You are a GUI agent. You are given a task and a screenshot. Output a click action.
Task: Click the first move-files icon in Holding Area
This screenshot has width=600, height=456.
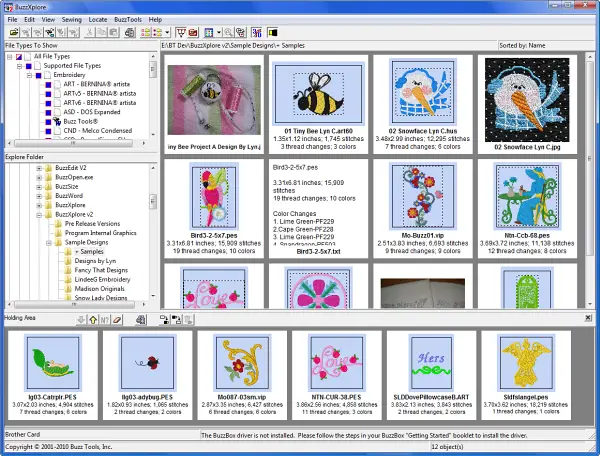pyautogui.click(x=165, y=320)
